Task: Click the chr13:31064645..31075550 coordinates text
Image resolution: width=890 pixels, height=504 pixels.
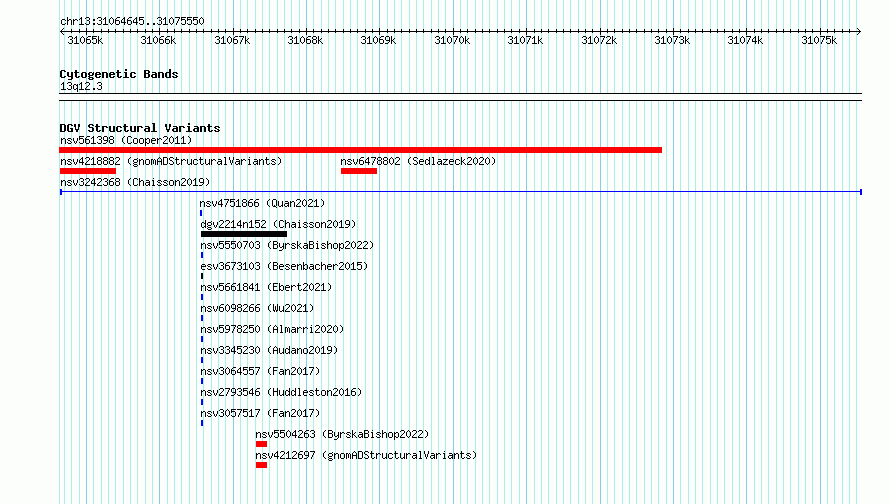Action: pos(132,21)
